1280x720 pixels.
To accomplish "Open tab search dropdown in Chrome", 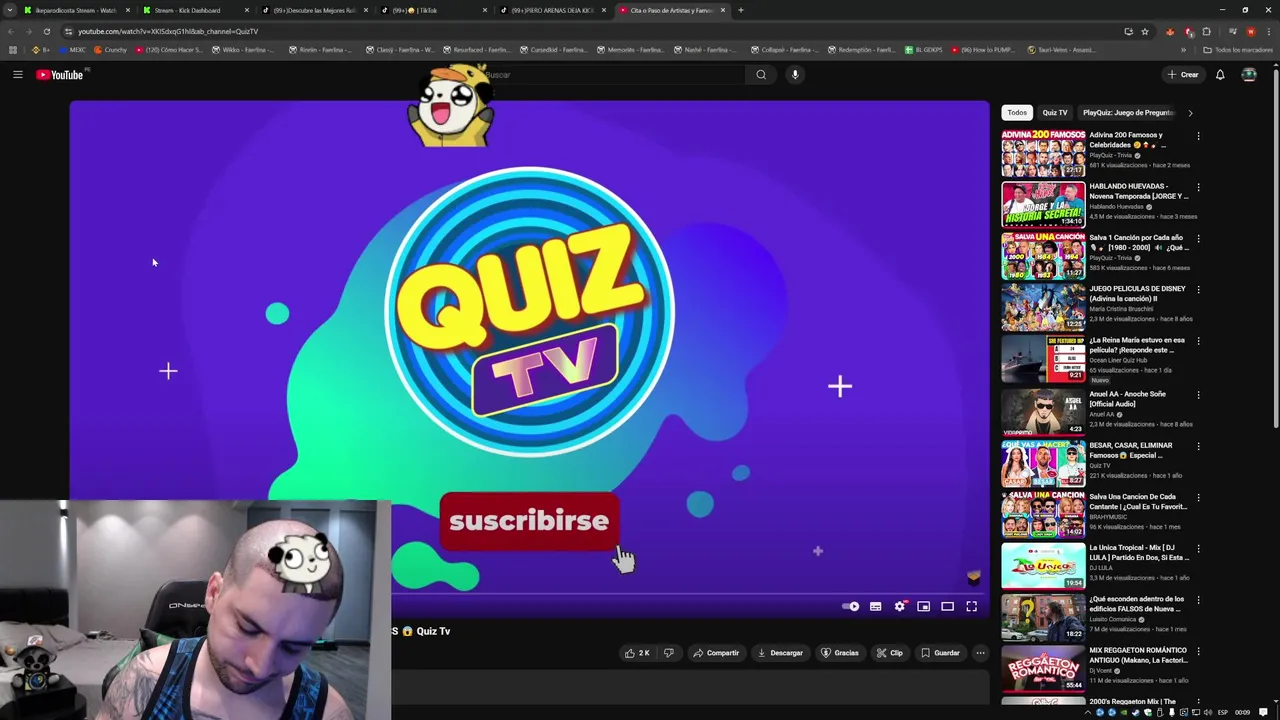I will click(x=11, y=10).
